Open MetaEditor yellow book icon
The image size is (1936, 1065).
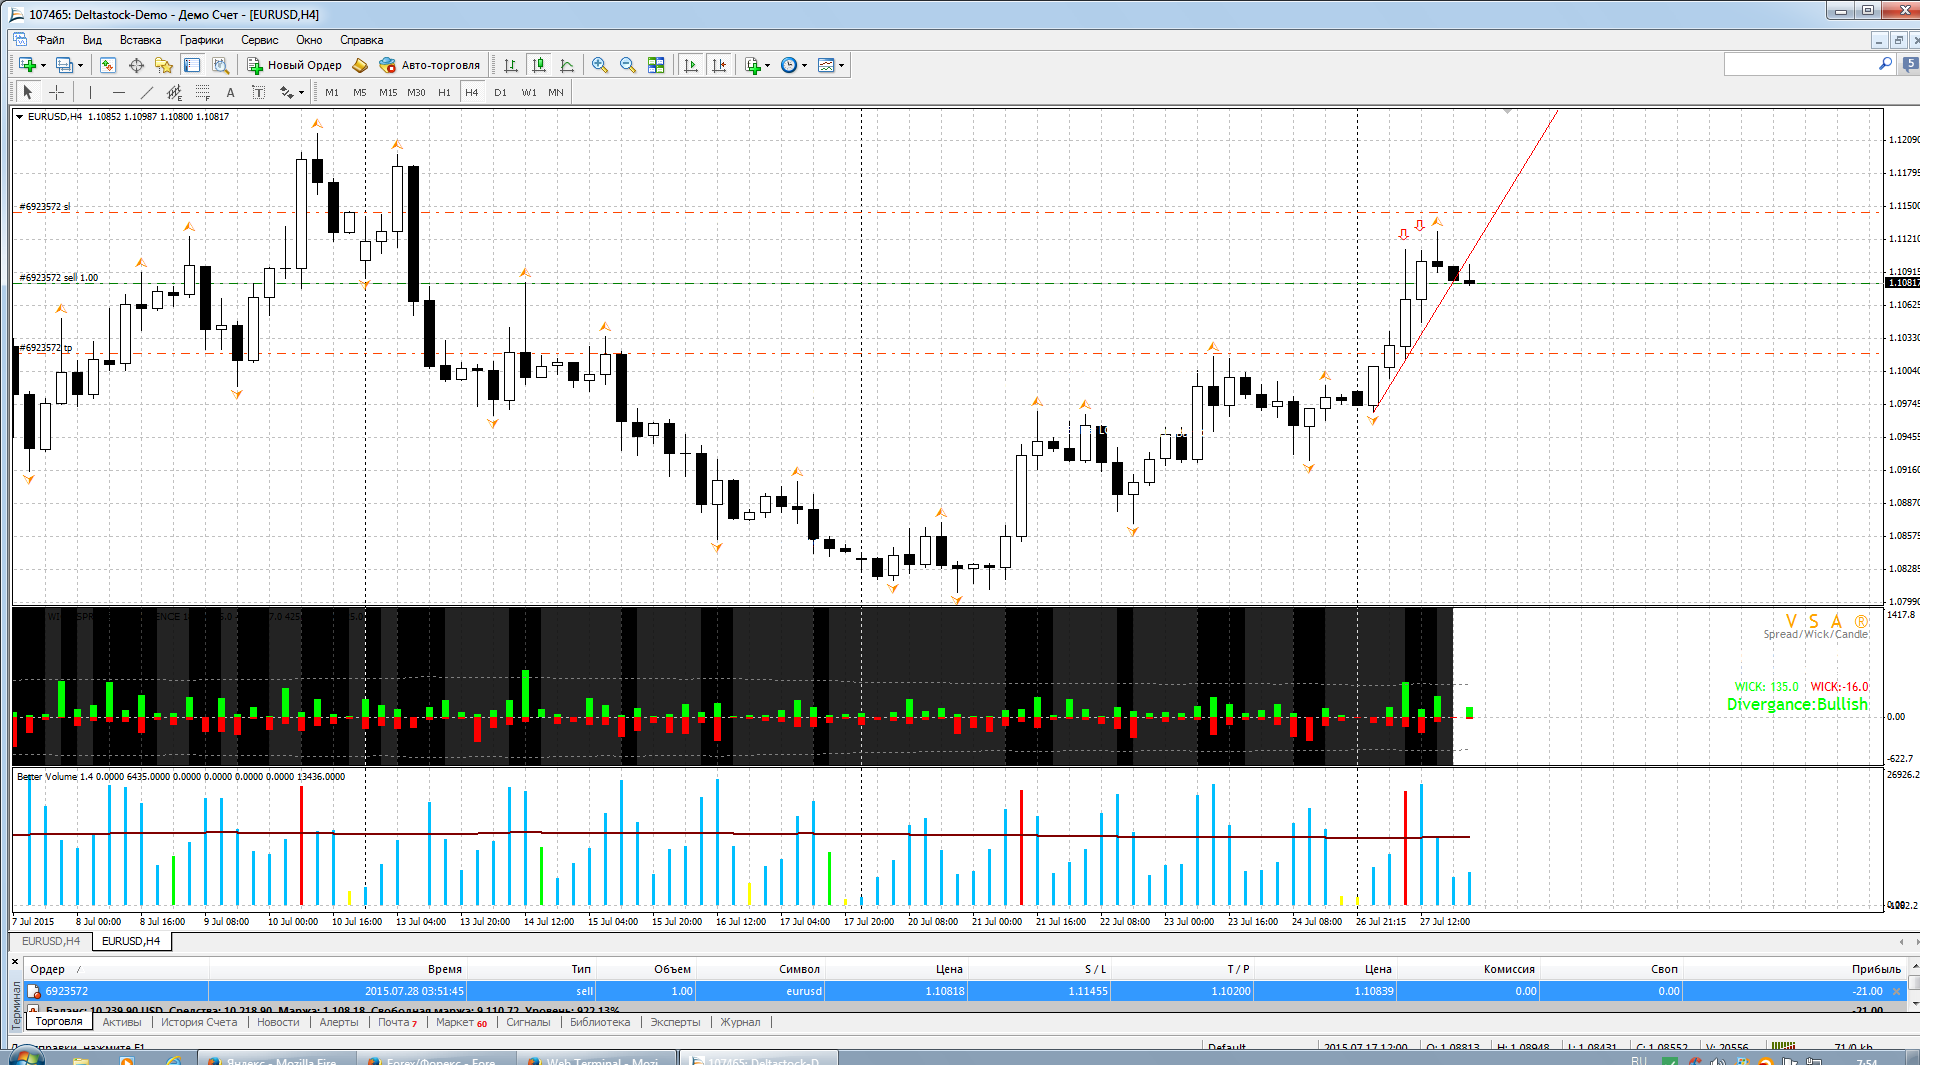[360, 65]
